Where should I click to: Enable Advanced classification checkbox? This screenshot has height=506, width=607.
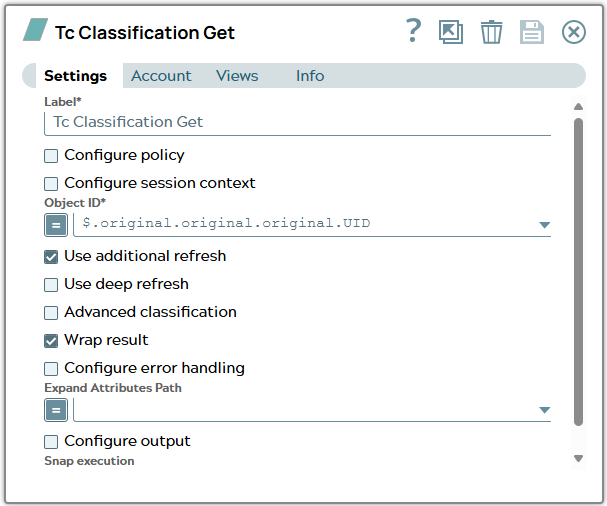(51, 313)
